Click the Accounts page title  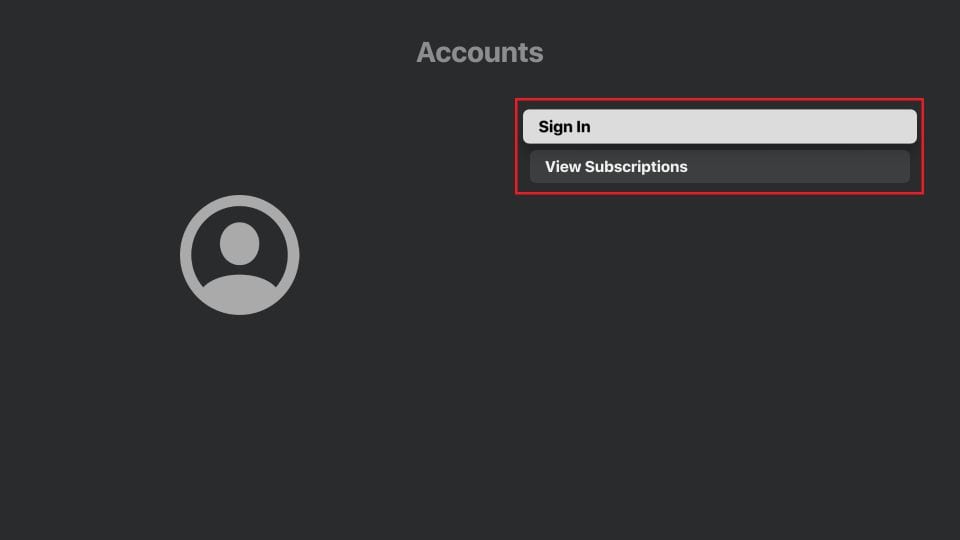pyautogui.click(x=480, y=52)
